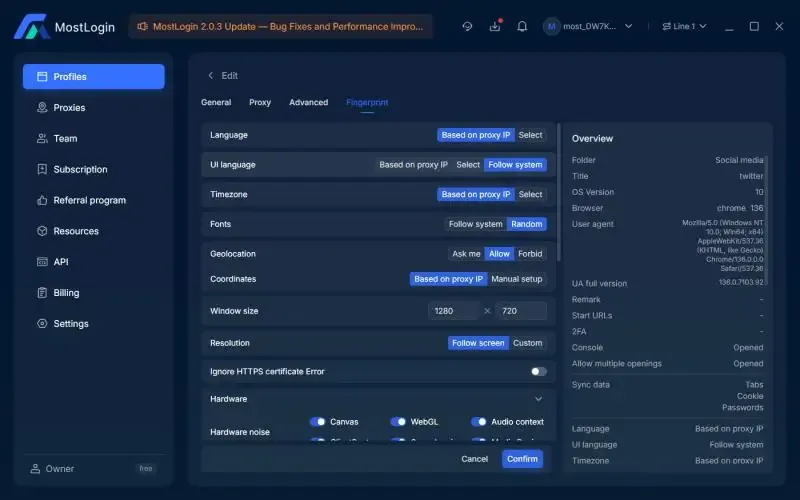Open the Line 1 dropdown
Screen dimensions: 800x500
pyautogui.click(x=703, y=26)
